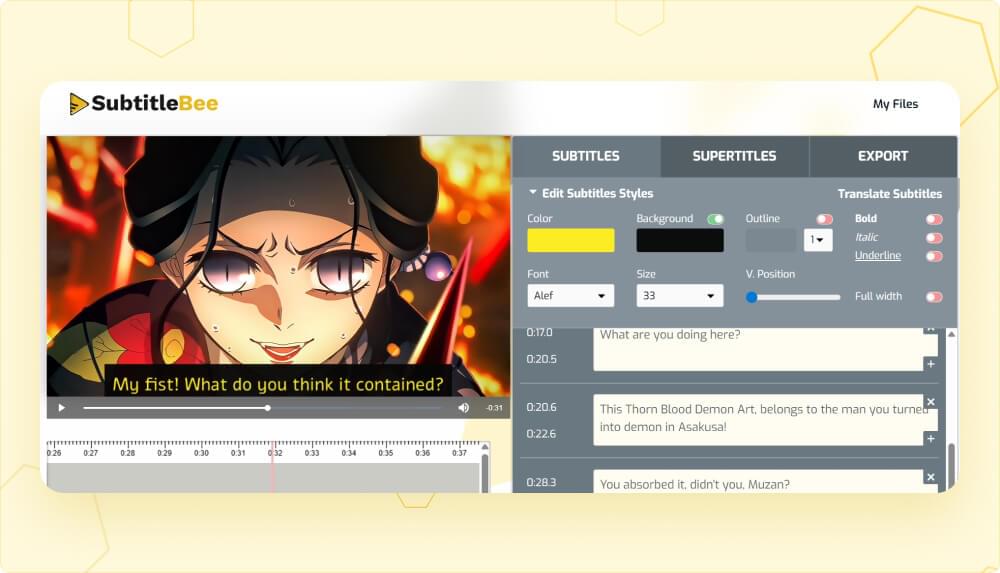Enable the Outline toggle
This screenshot has height=573, width=1000.
(825, 219)
